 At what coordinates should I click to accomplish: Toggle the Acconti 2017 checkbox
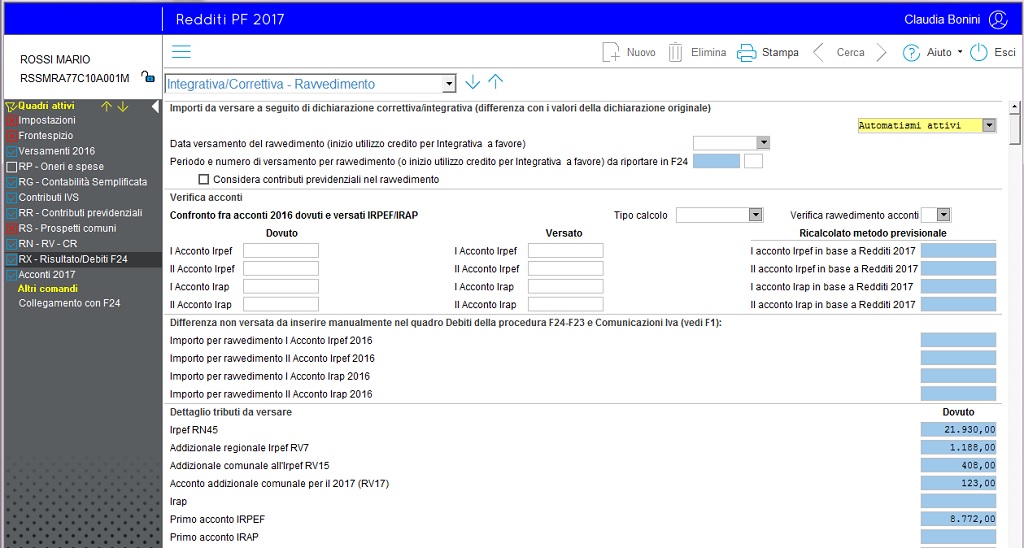coord(11,275)
